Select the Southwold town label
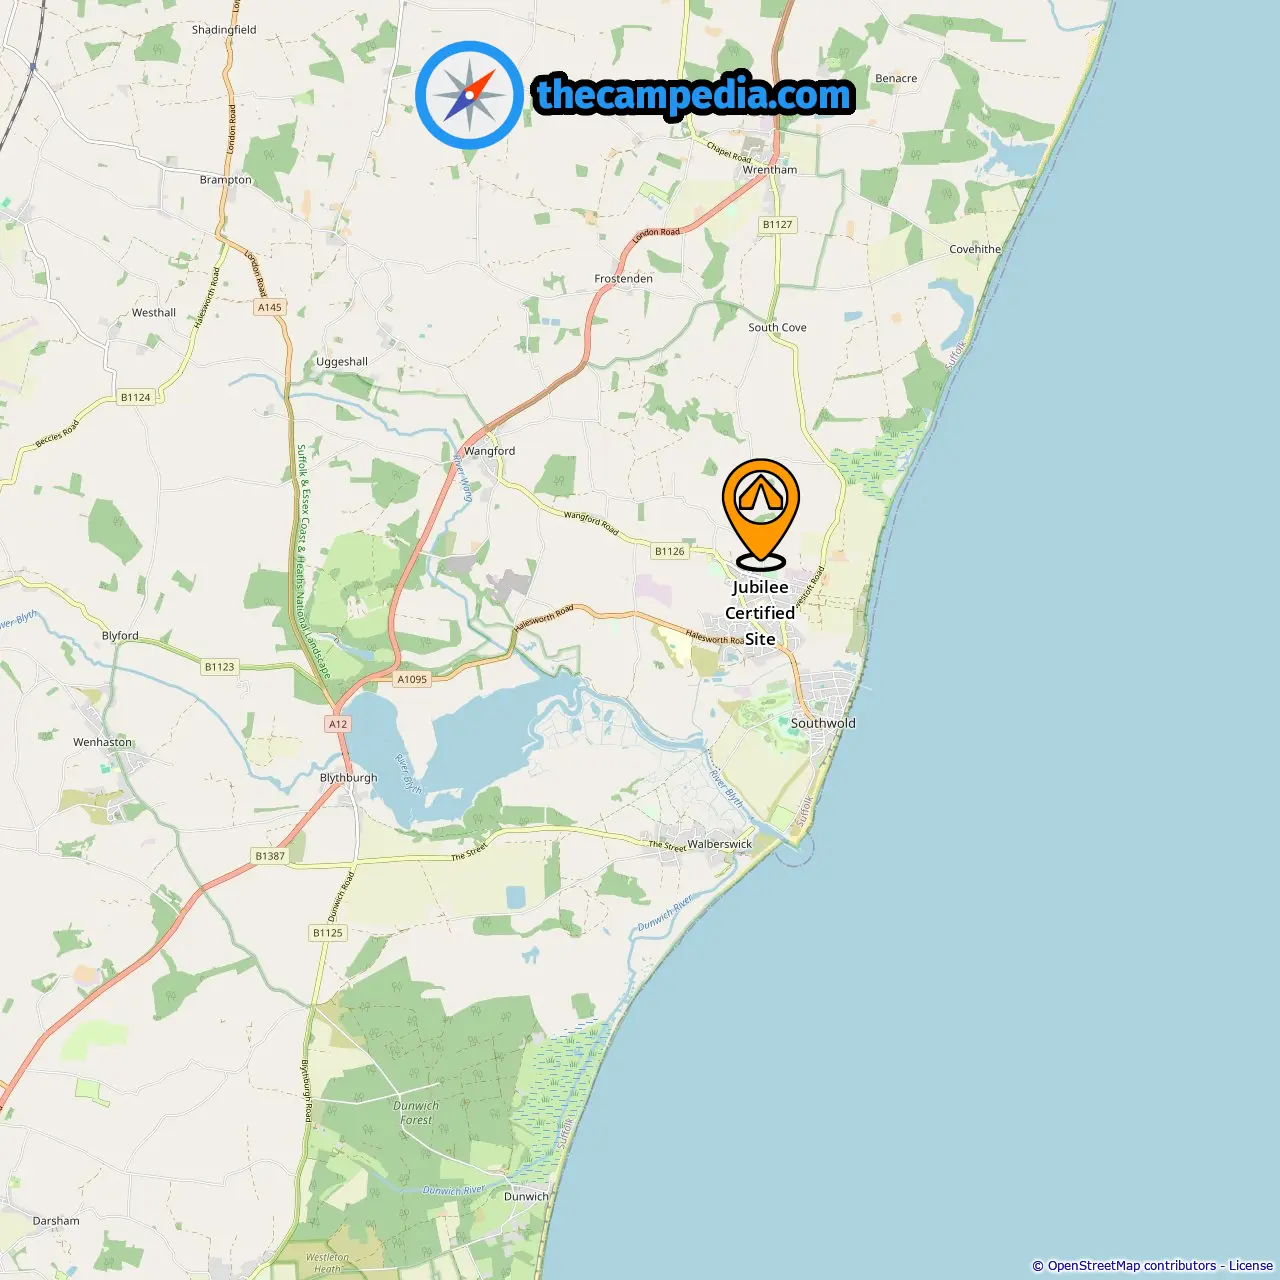The image size is (1280, 1280). 823,723
